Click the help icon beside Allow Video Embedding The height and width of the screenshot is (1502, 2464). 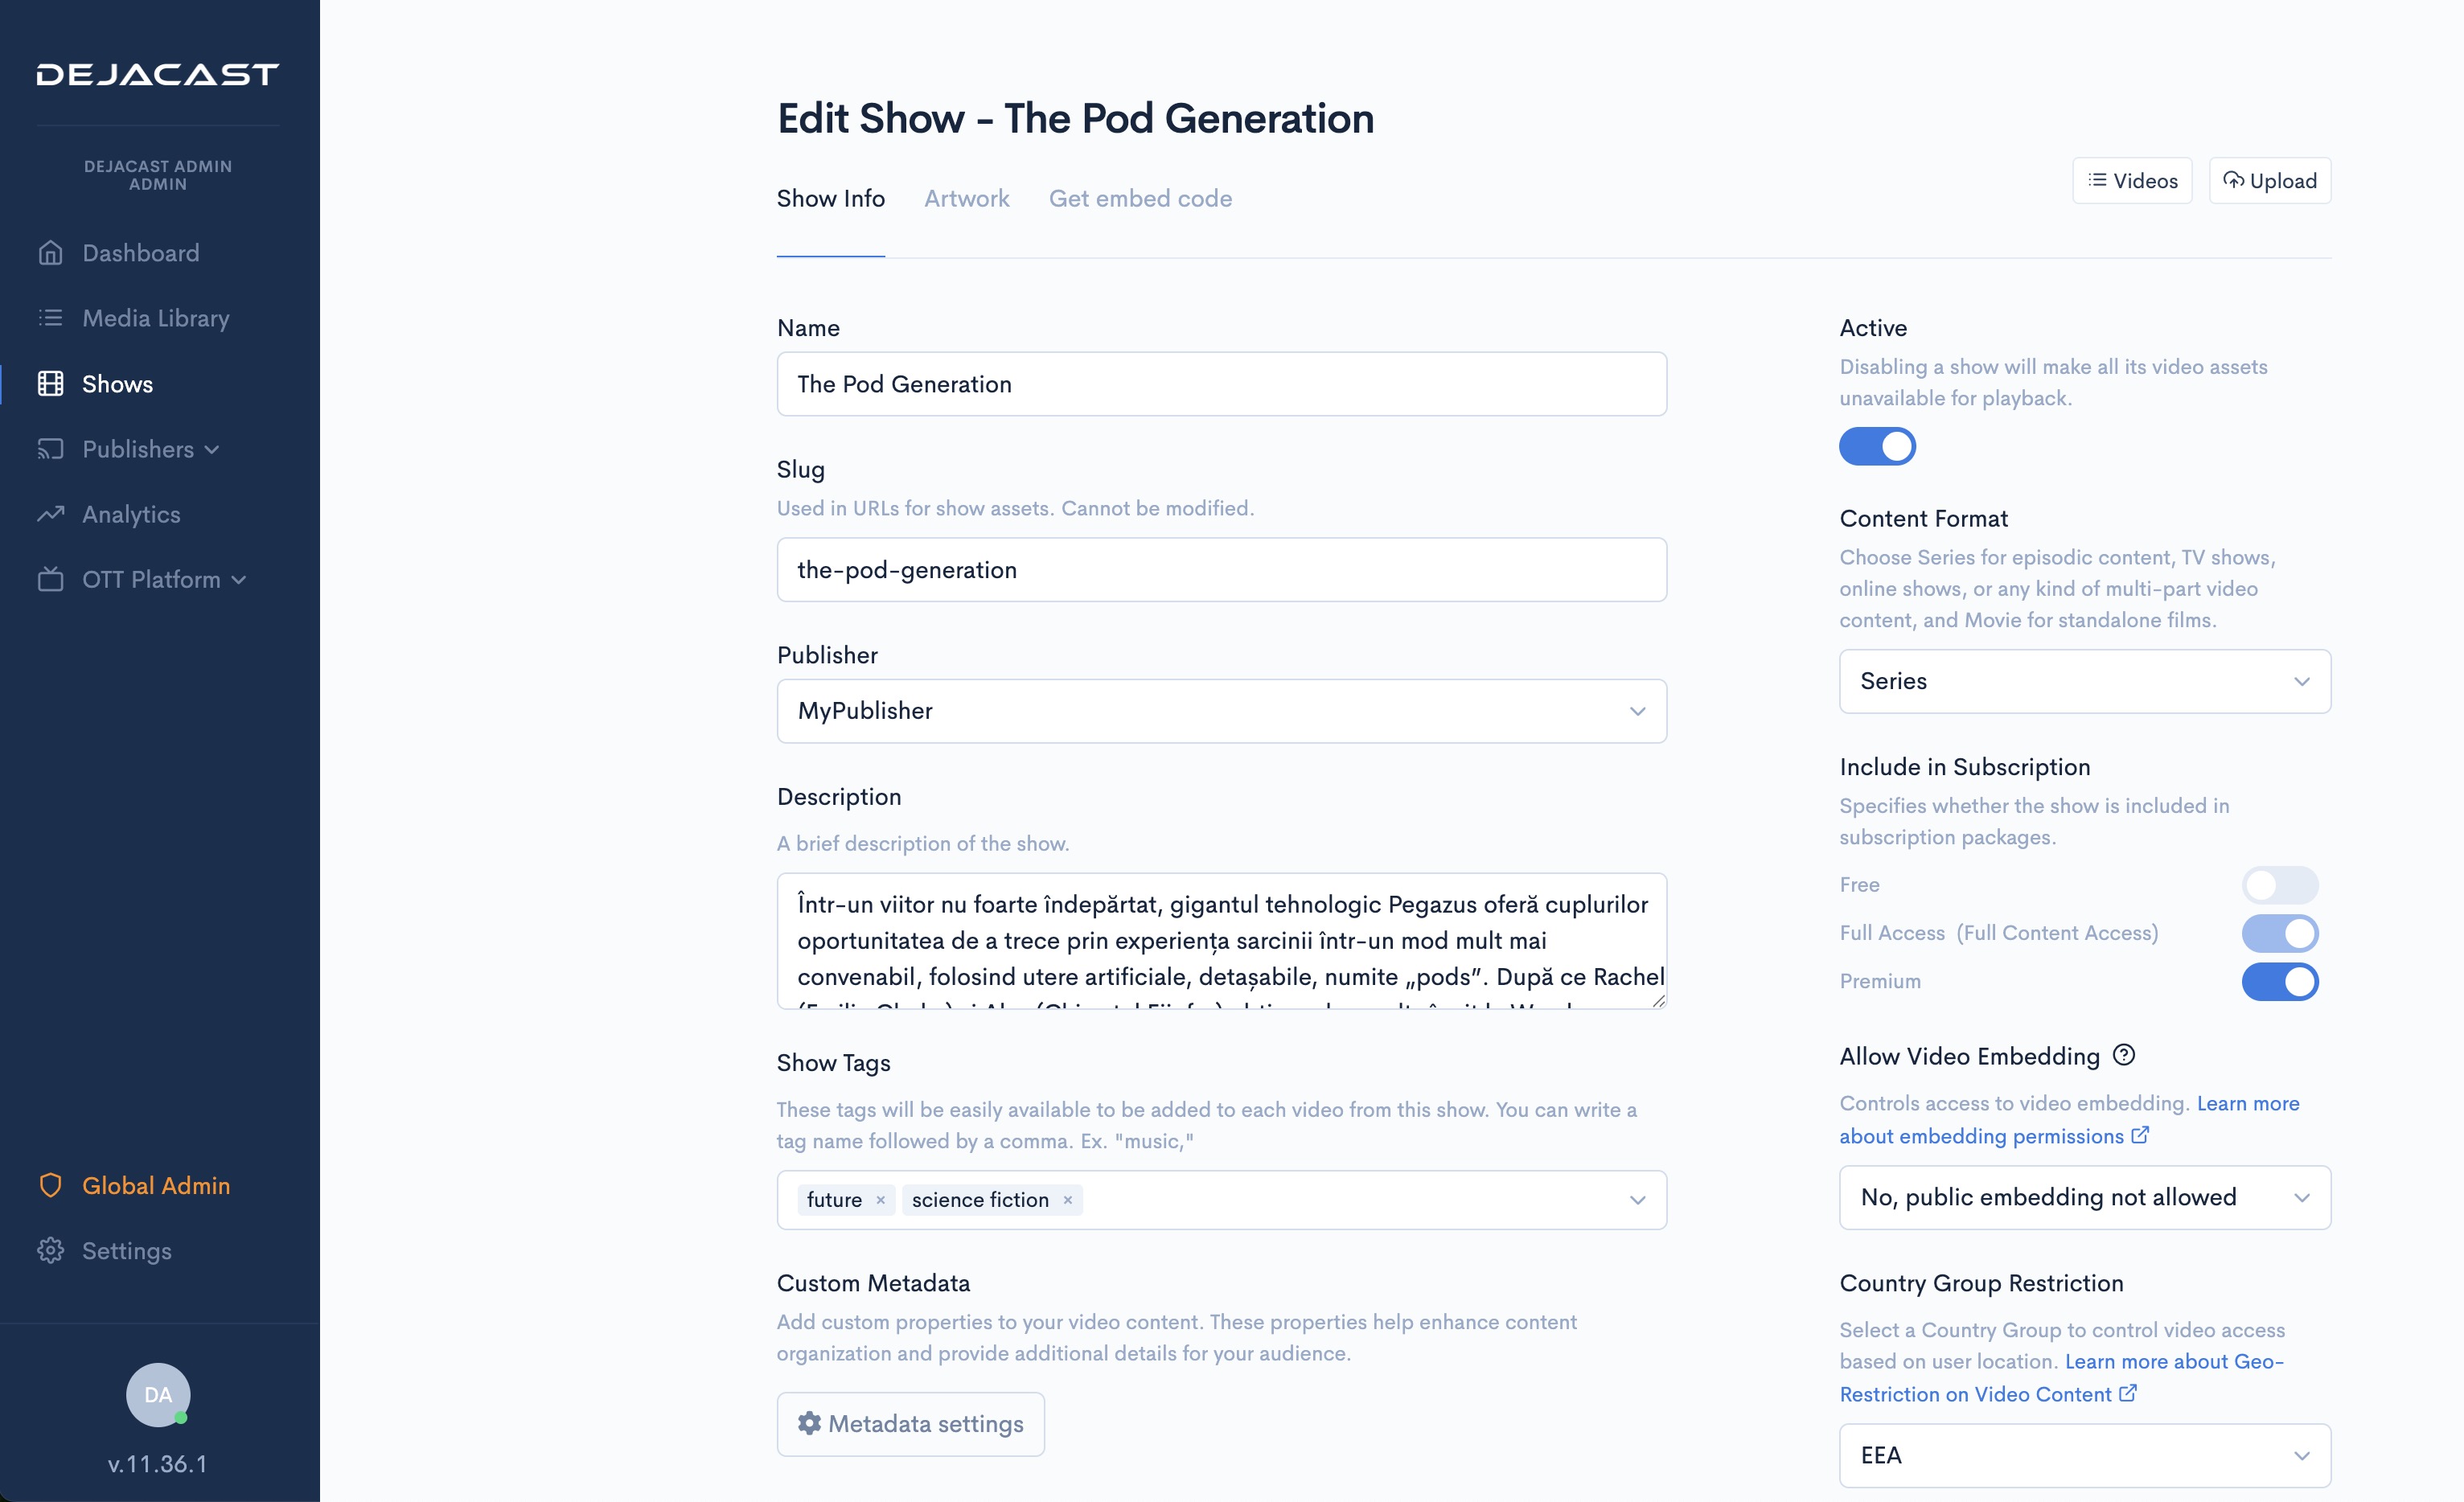point(2124,1055)
